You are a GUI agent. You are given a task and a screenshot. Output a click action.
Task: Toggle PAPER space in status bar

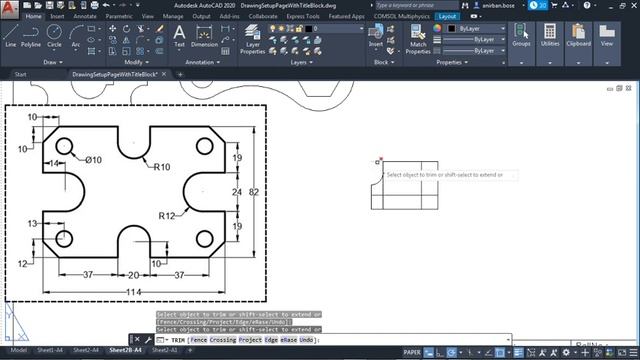pos(412,352)
